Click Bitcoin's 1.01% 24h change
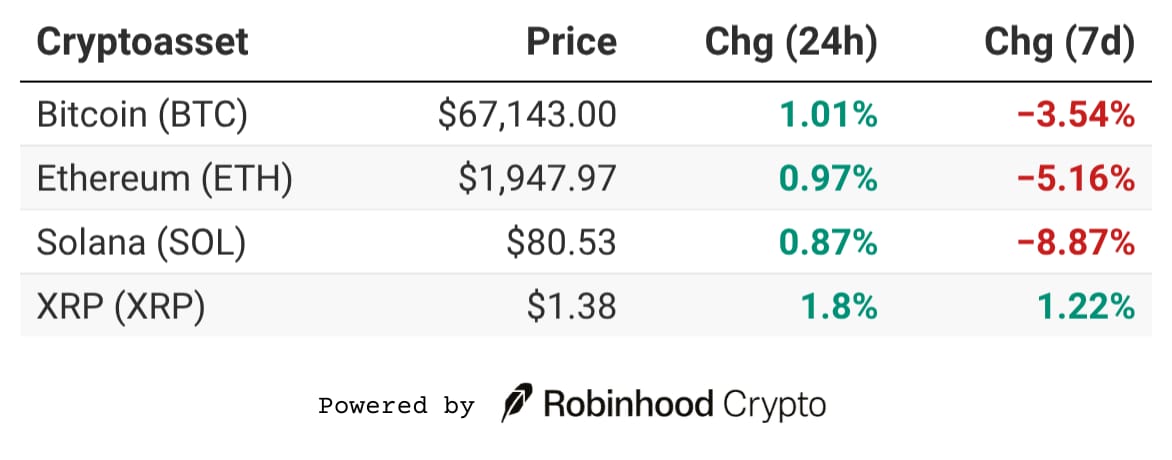Image resolution: width=1172 pixels, height=460 pixels. (831, 115)
